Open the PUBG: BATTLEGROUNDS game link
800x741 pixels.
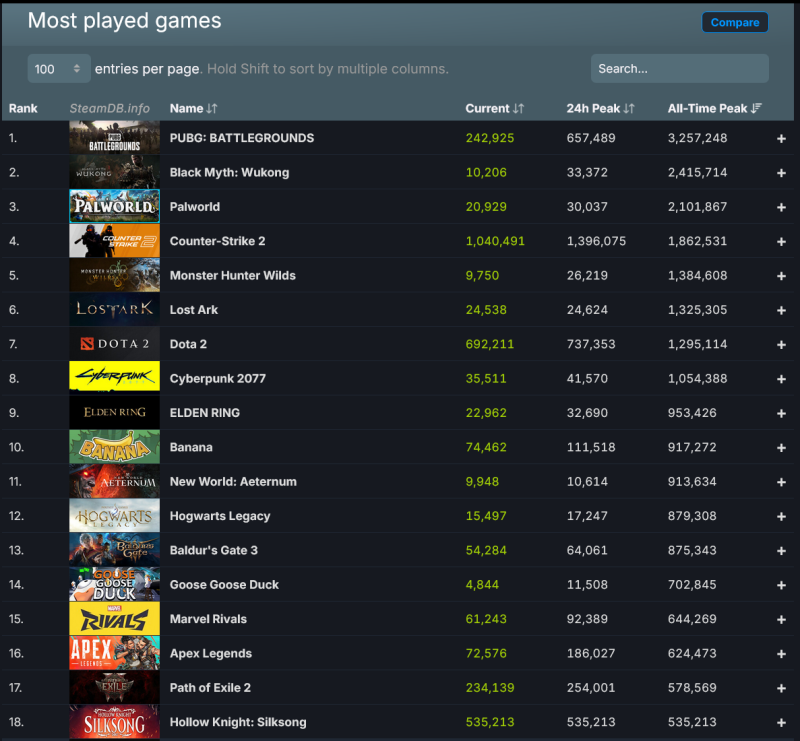[242, 138]
